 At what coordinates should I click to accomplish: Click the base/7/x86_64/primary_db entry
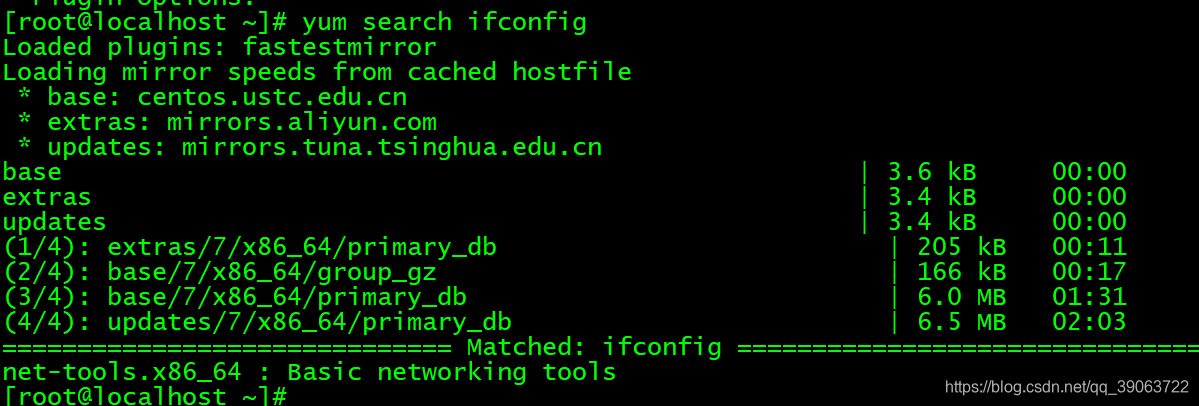coord(287,297)
